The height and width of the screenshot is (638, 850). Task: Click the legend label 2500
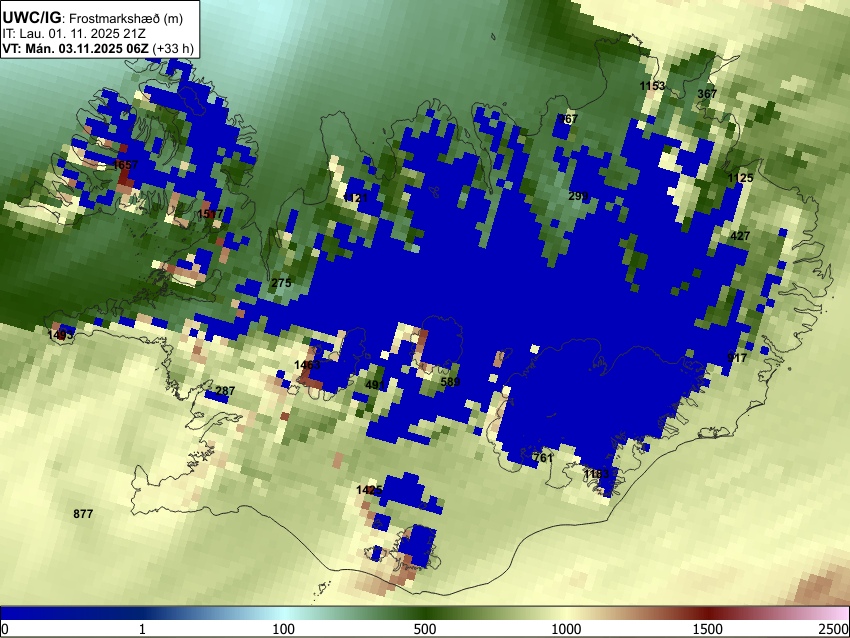coord(834,629)
